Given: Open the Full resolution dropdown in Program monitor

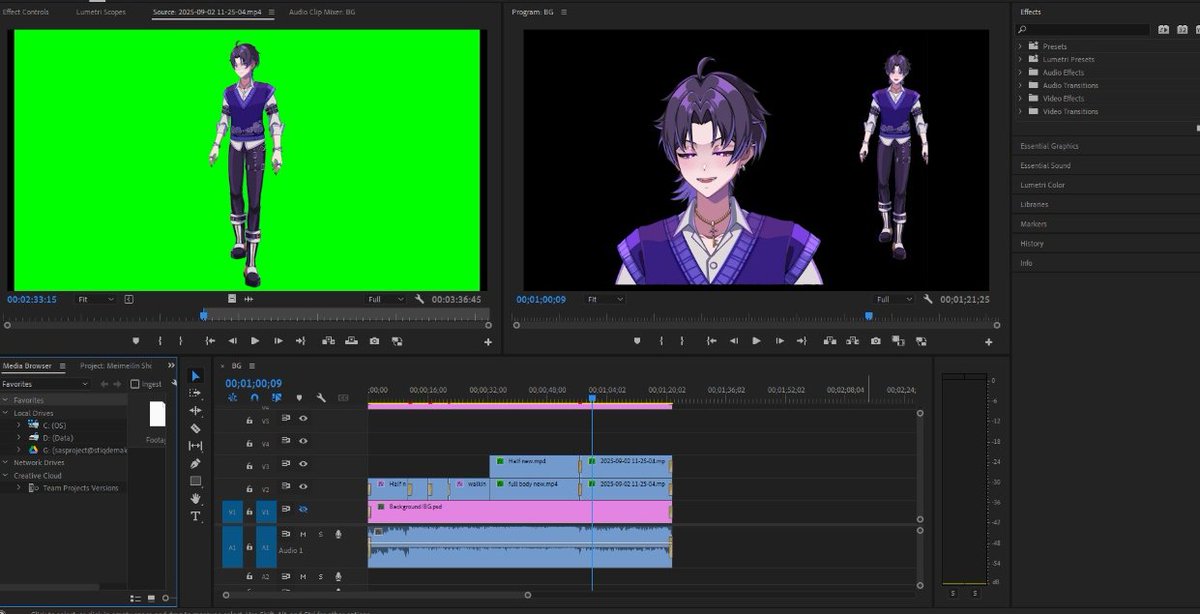Looking at the screenshot, I should (x=890, y=298).
